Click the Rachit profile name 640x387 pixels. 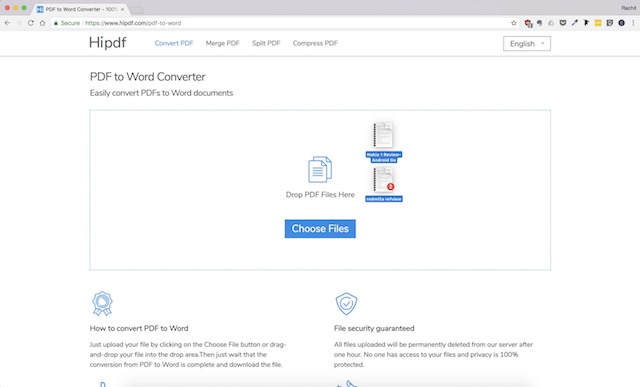629,8
